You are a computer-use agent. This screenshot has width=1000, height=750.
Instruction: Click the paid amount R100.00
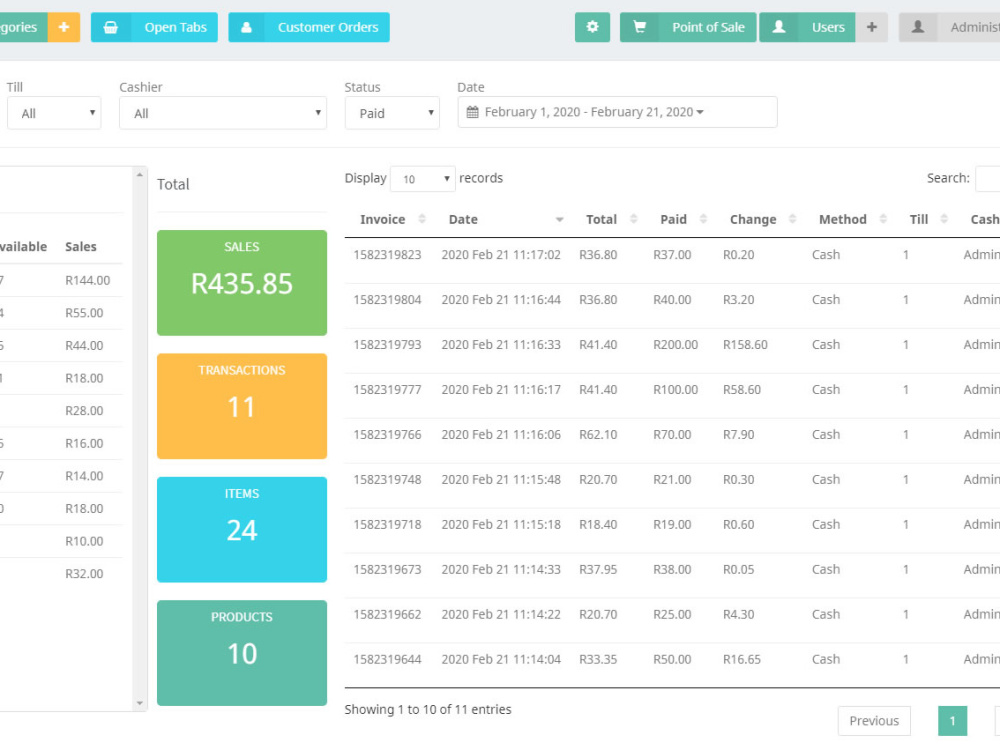675,390
